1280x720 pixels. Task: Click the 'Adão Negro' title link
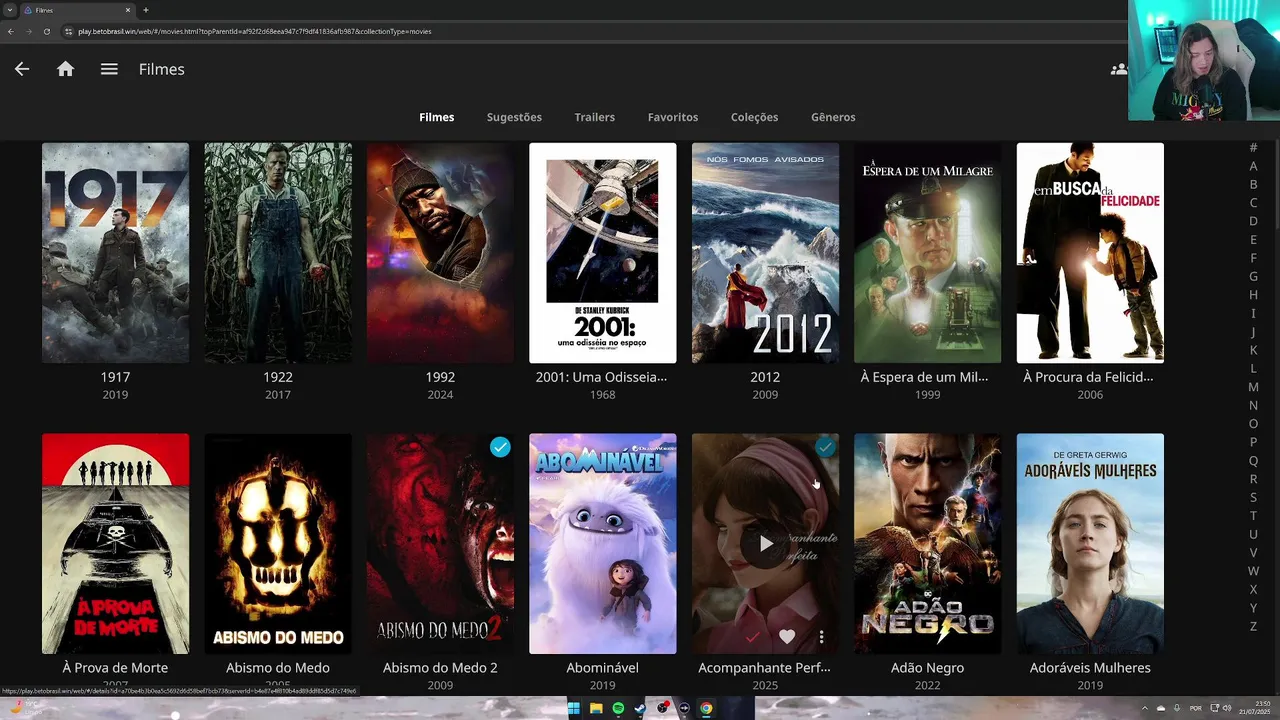(928, 668)
